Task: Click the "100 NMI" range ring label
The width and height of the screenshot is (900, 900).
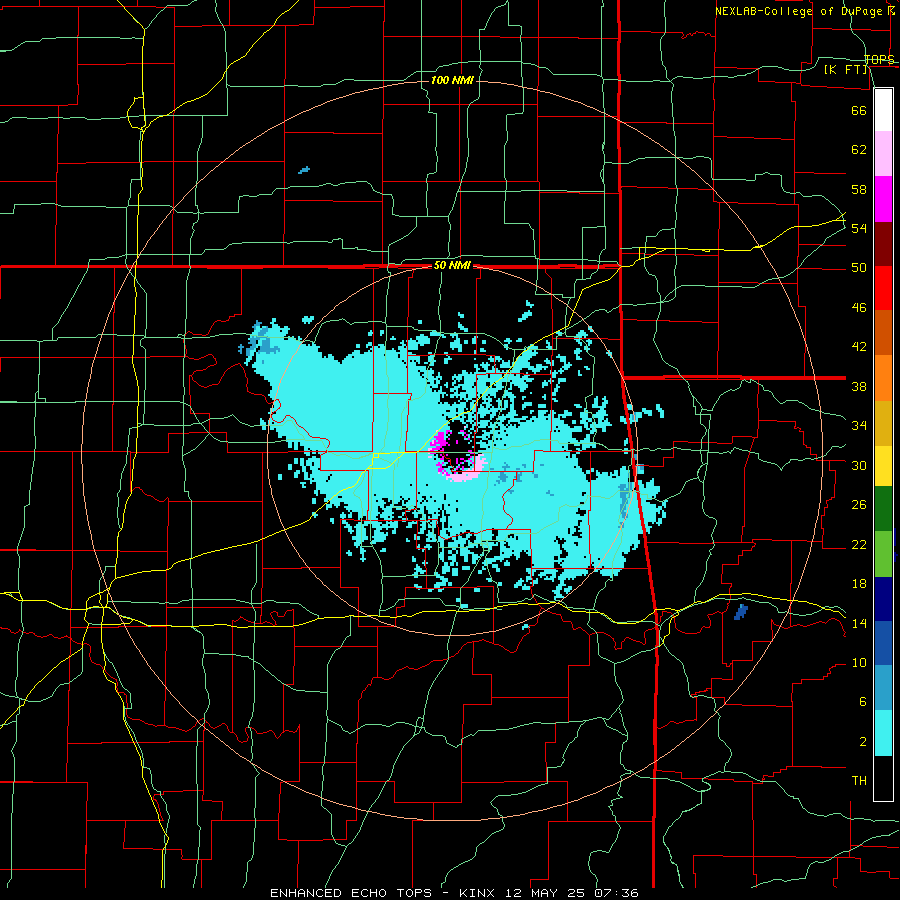Action: (452, 80)
